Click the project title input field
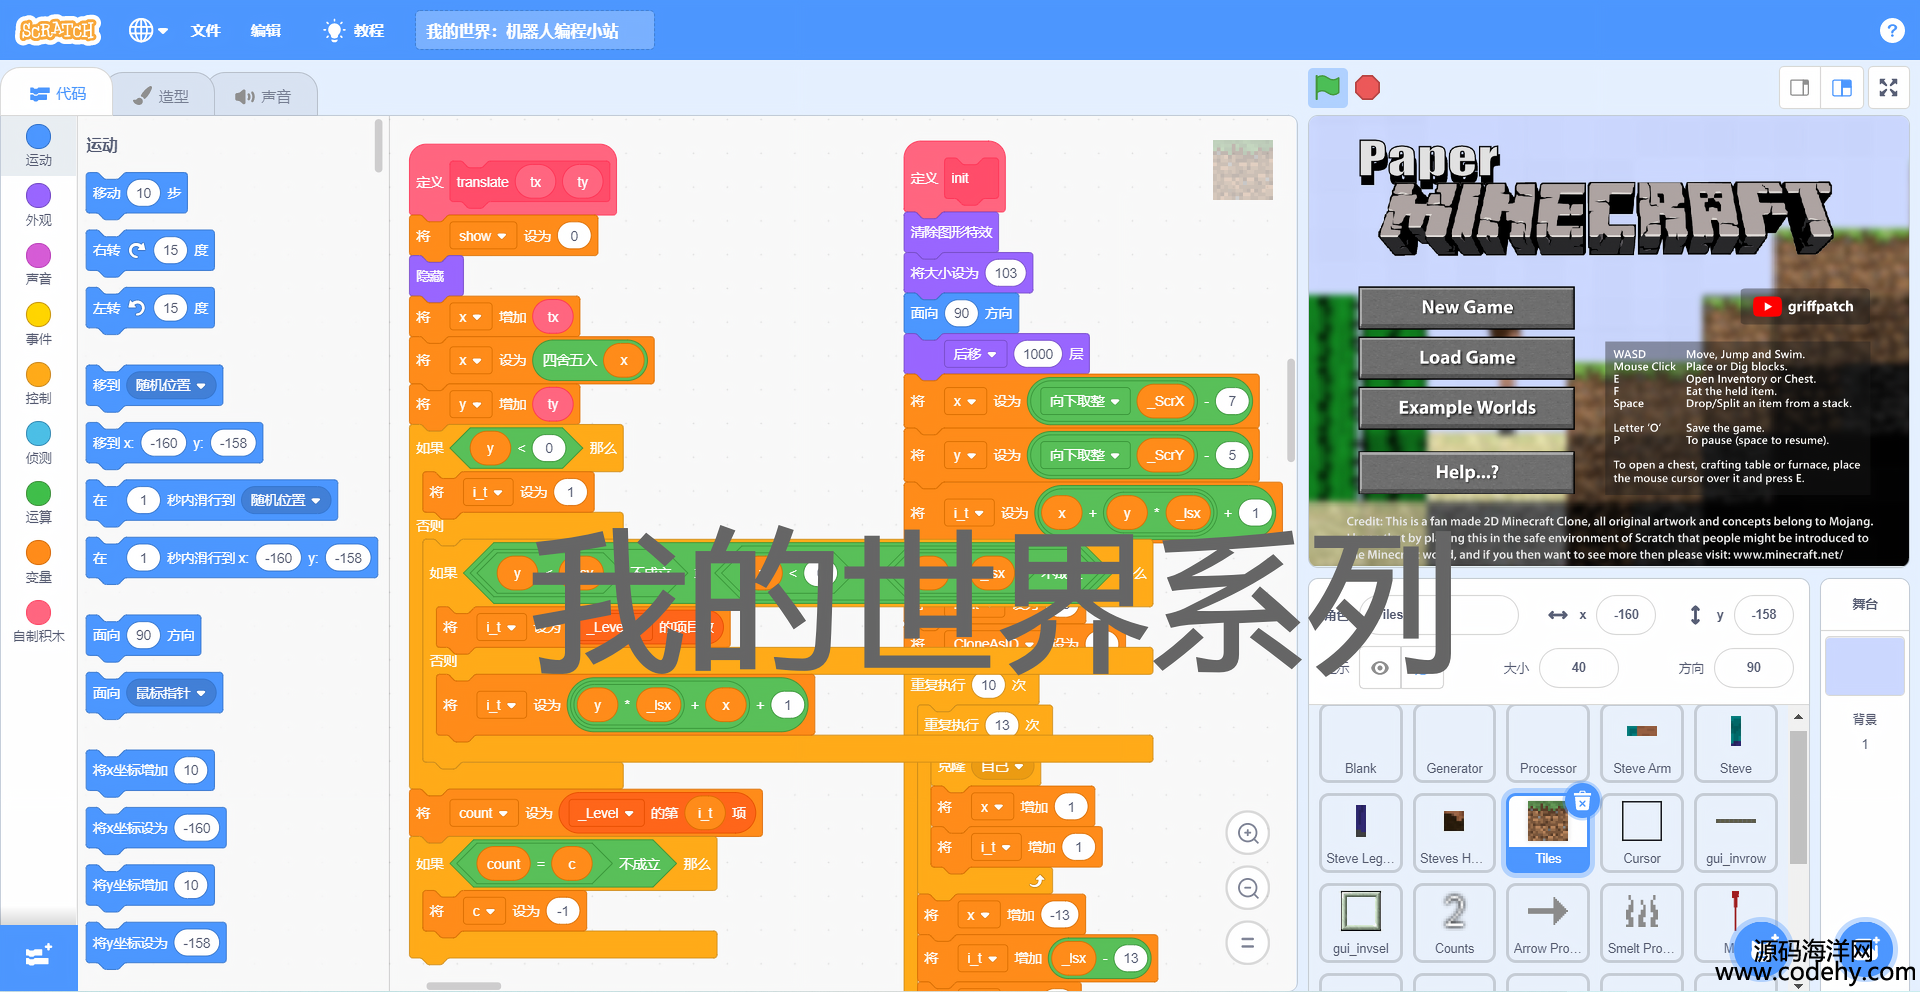Screen dimensions: 1920x992 click(535, 30)
